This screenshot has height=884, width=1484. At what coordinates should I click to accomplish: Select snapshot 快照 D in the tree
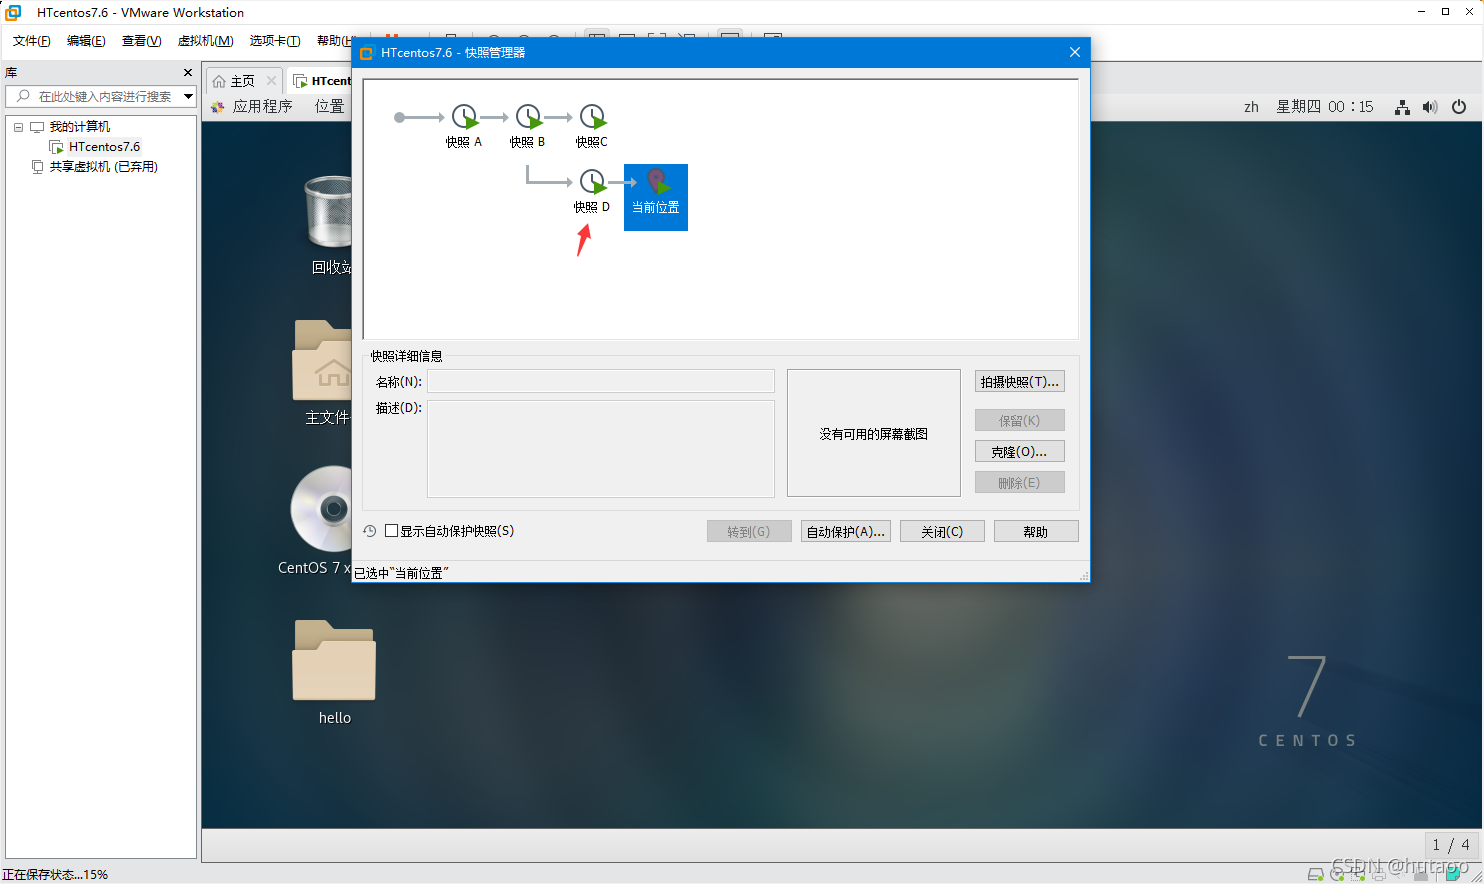click(592, 192)
